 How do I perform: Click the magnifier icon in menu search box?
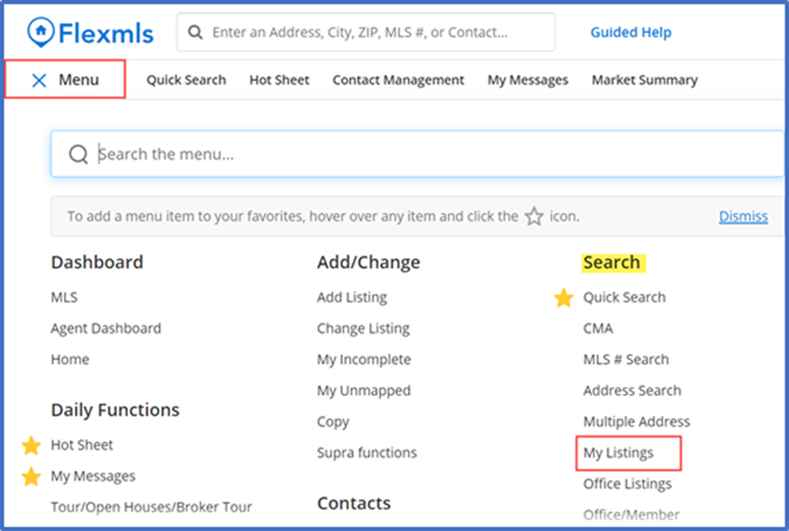pos(78,155)
